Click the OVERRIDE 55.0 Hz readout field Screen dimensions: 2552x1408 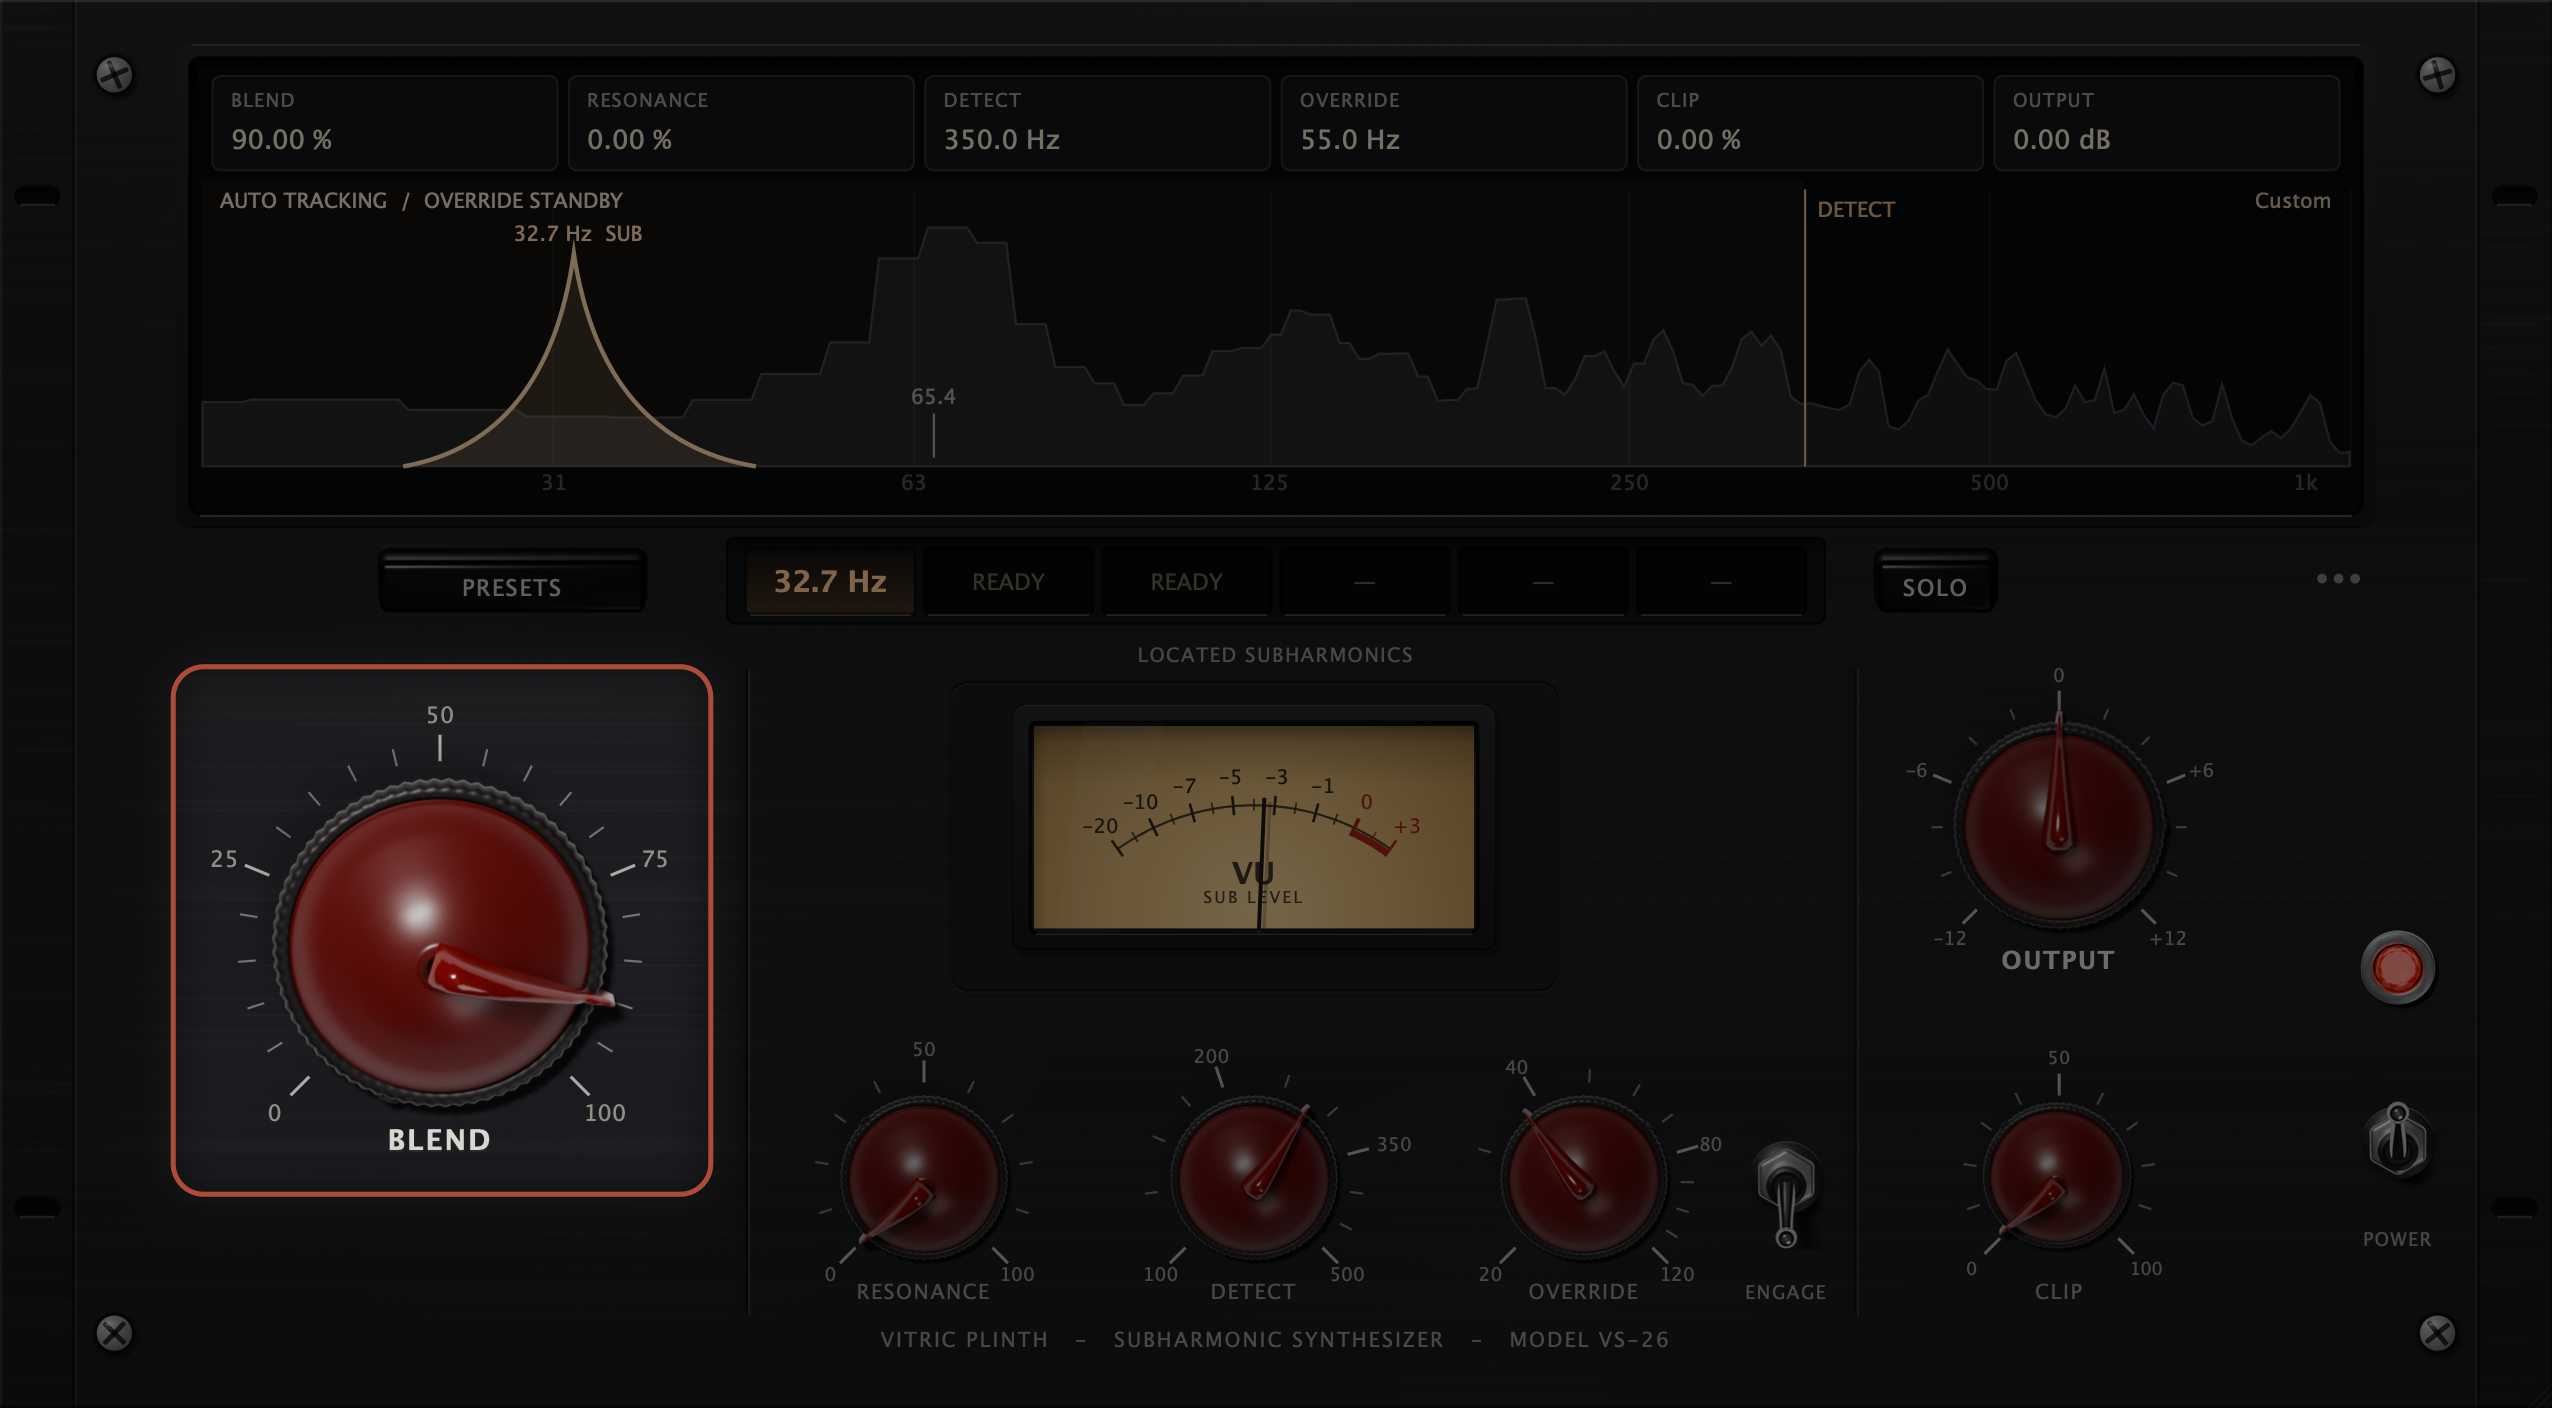(1453, 122)
